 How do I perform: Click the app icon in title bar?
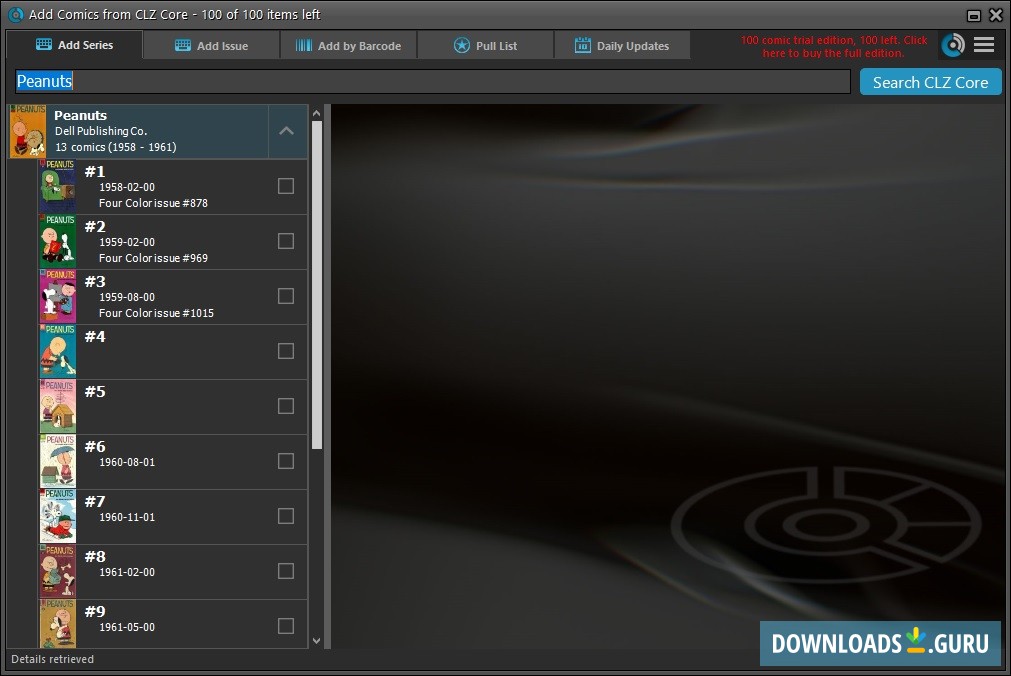pos(15,14)
